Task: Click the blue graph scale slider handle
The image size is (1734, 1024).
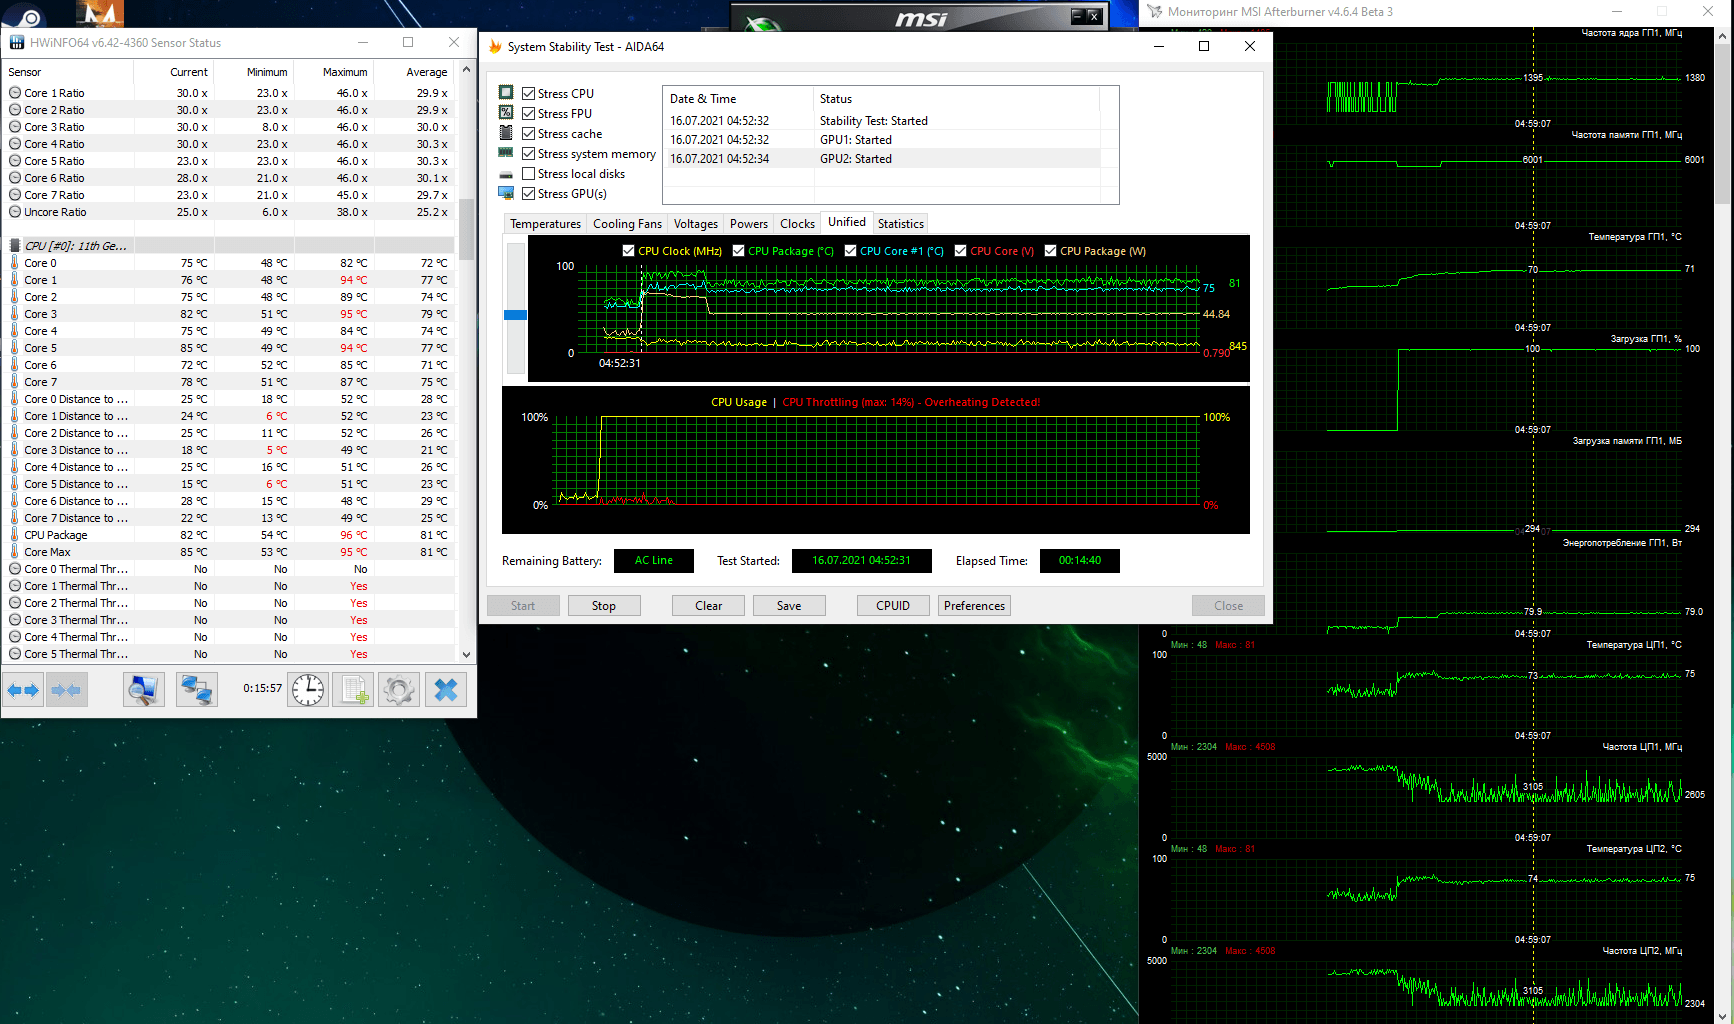Action: pos(515,315)
